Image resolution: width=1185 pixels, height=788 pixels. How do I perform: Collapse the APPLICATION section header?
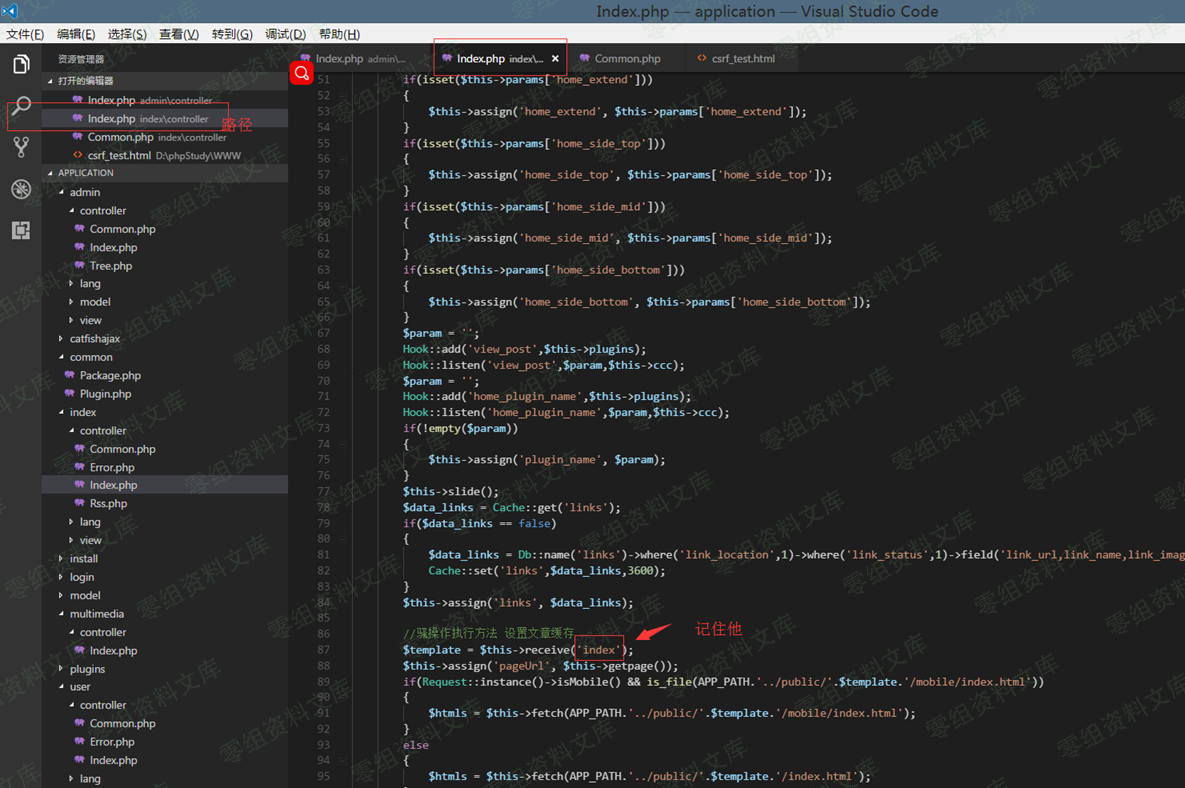(x=85, y=173)
